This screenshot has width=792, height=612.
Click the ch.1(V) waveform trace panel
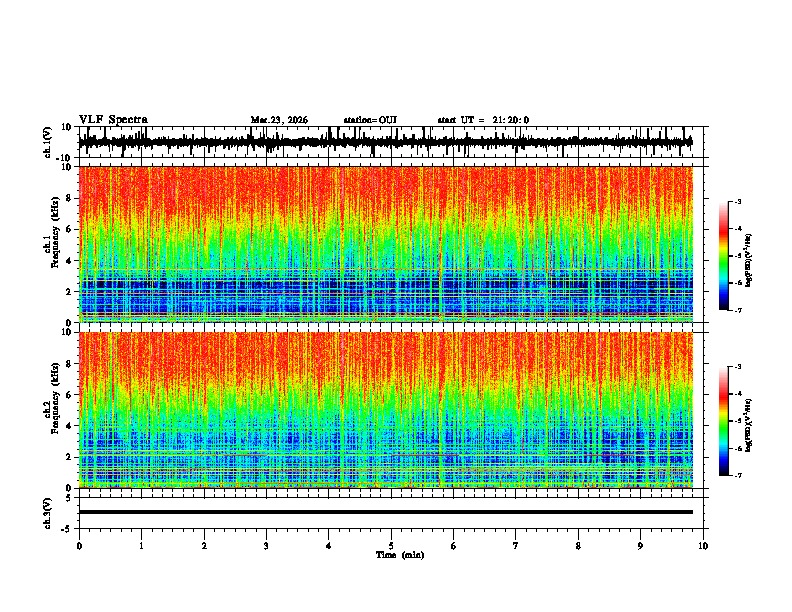pos(390,142)
